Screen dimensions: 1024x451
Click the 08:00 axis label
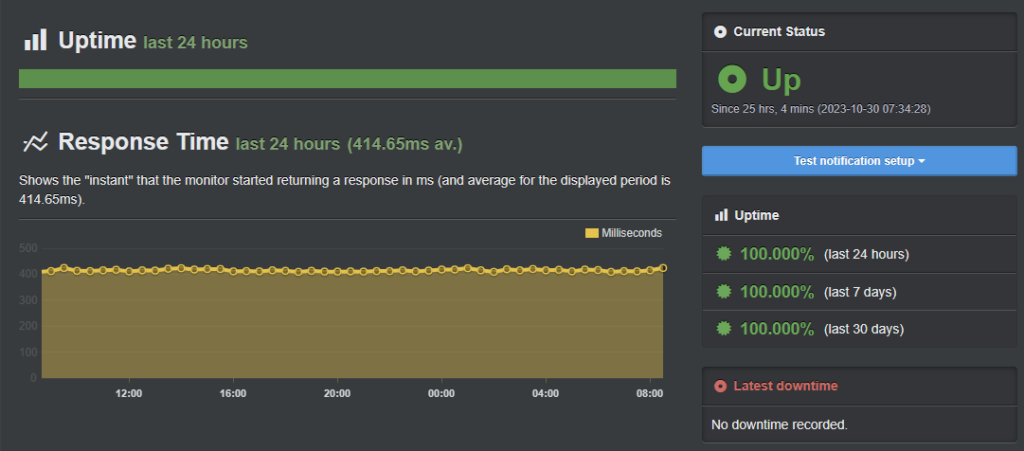(650, 394)
